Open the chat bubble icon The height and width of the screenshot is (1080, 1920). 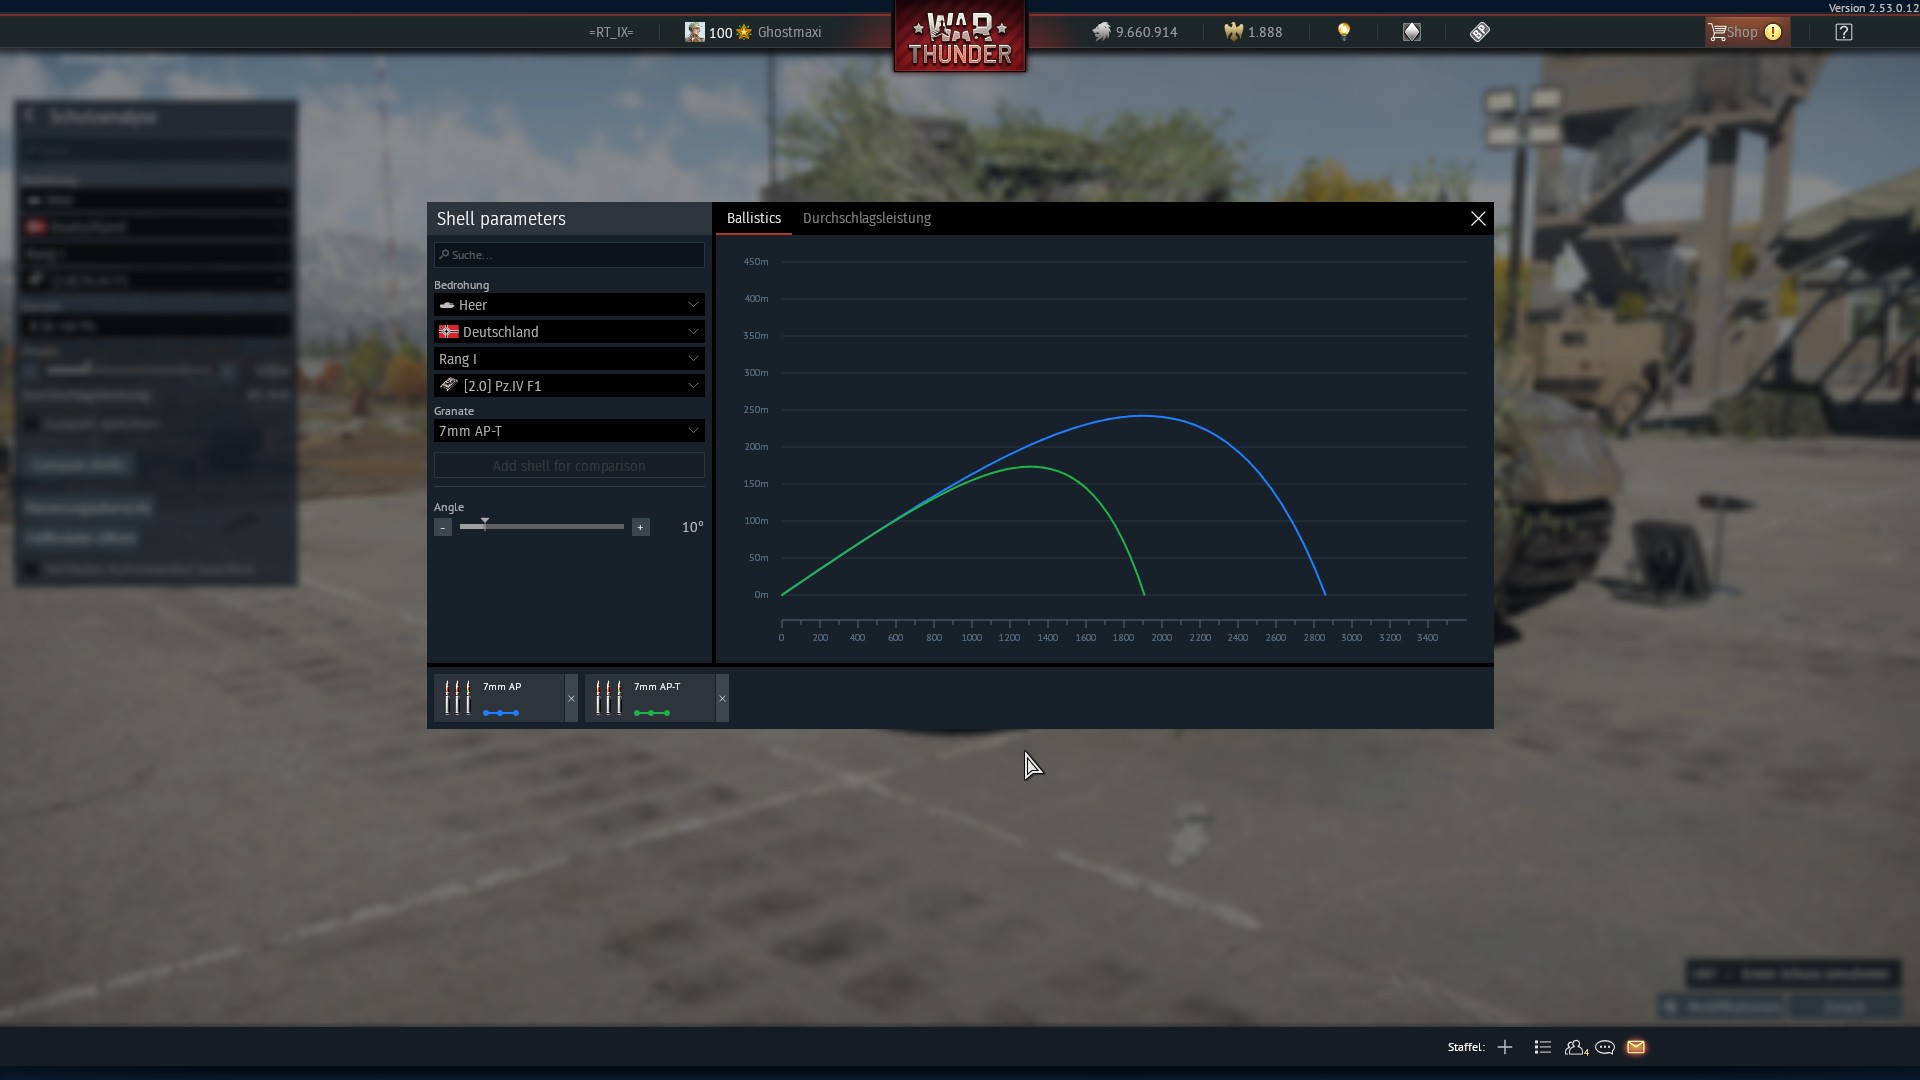pos(1605,1047)
